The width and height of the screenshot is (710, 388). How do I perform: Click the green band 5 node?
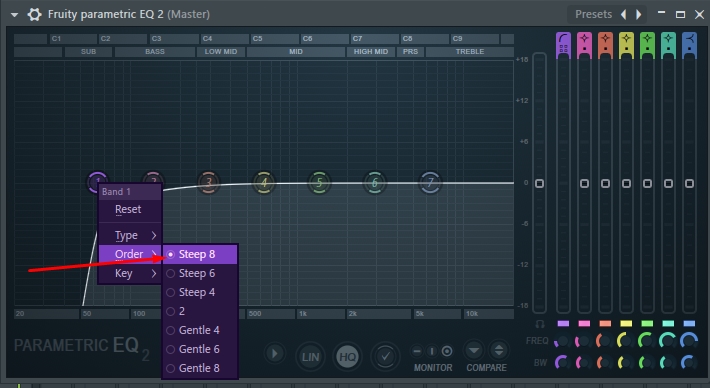click(x=319, y=183)
